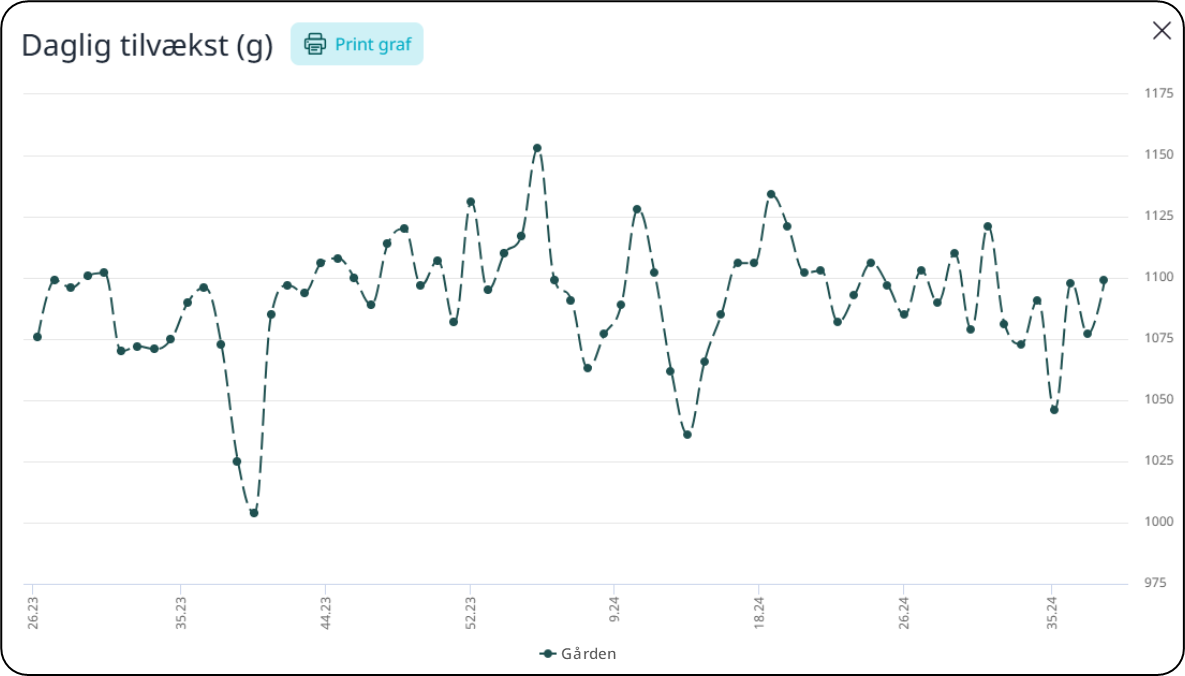Click the Gården legend line marker icon
Image resolution: width=1185 pixels, height=676 pixels.
pos(547,654)
